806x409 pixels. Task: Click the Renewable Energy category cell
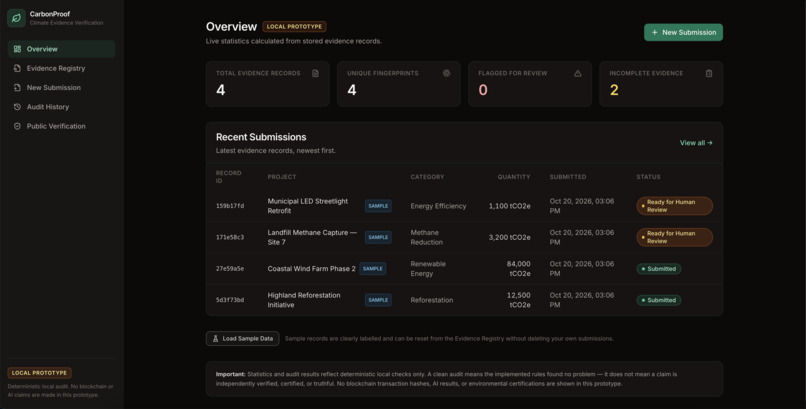[x=428, y=269]
